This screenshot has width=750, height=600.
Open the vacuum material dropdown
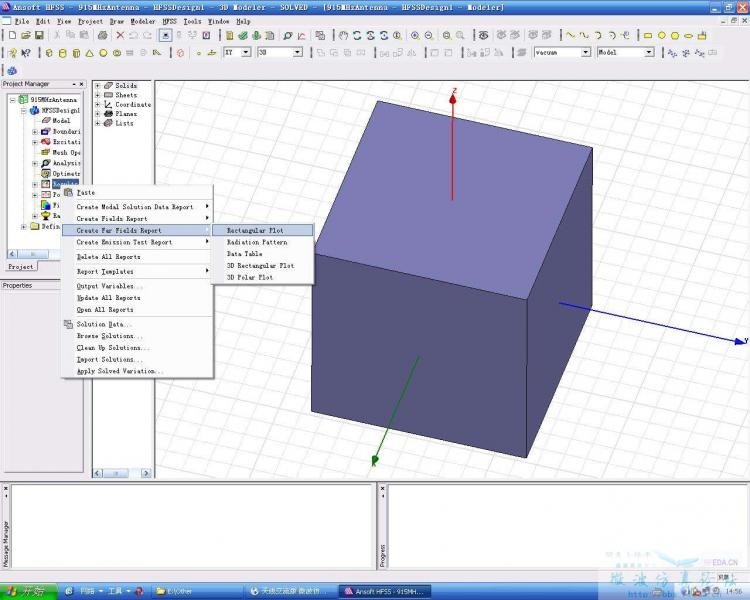pos(586,52)
